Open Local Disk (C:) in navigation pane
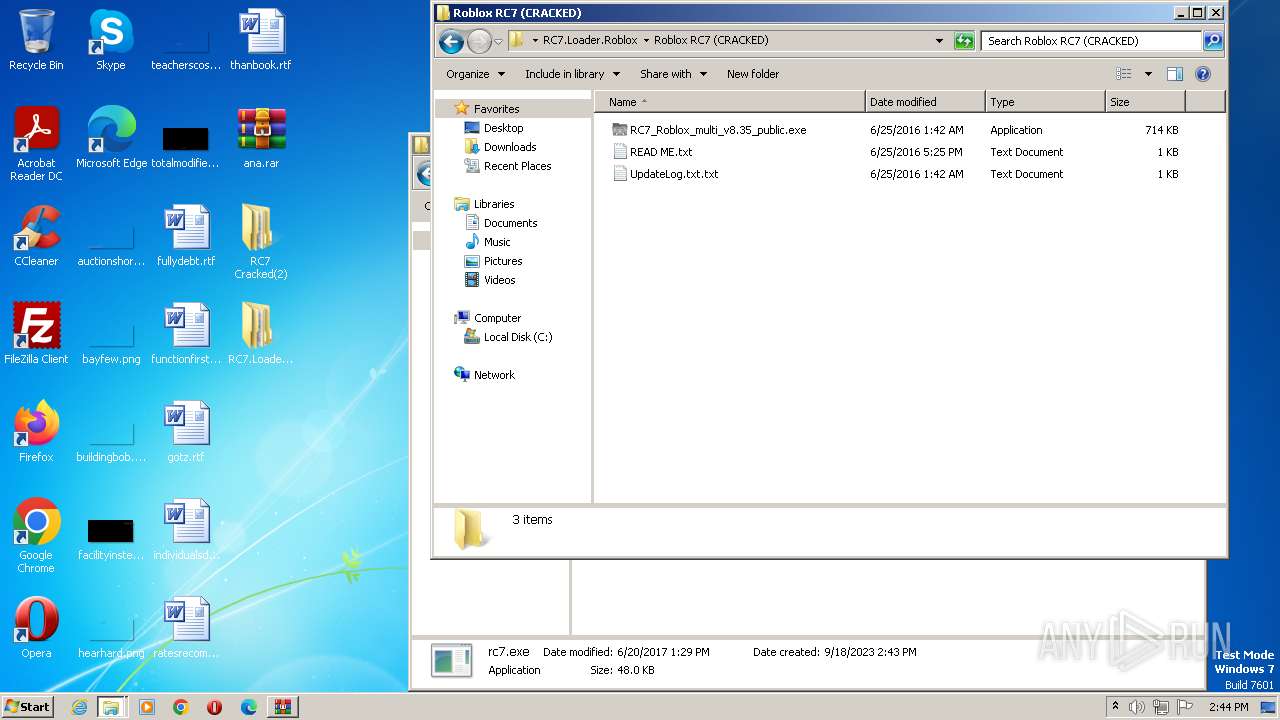Image resolution: width=1280 pixels, height=720 pixels. pyautogui.click(x=518, y=337)
